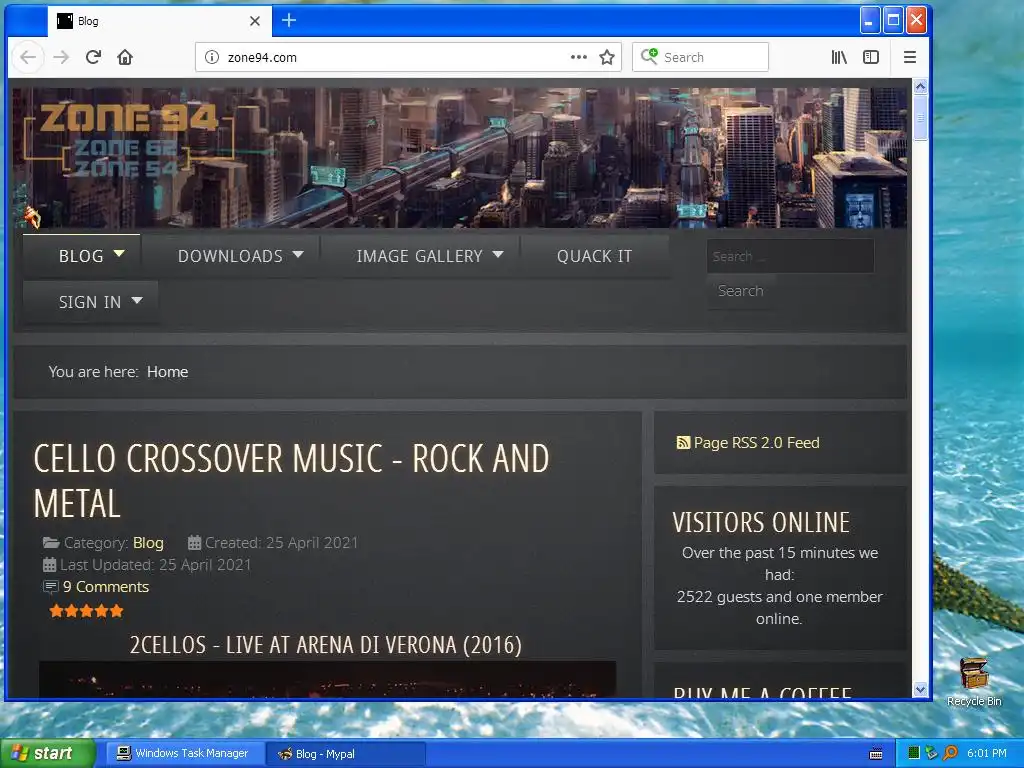This screenshot has height=768, width=1024.
Task: Click the 2Cellos video thumbnail
Action: [327, 679]
